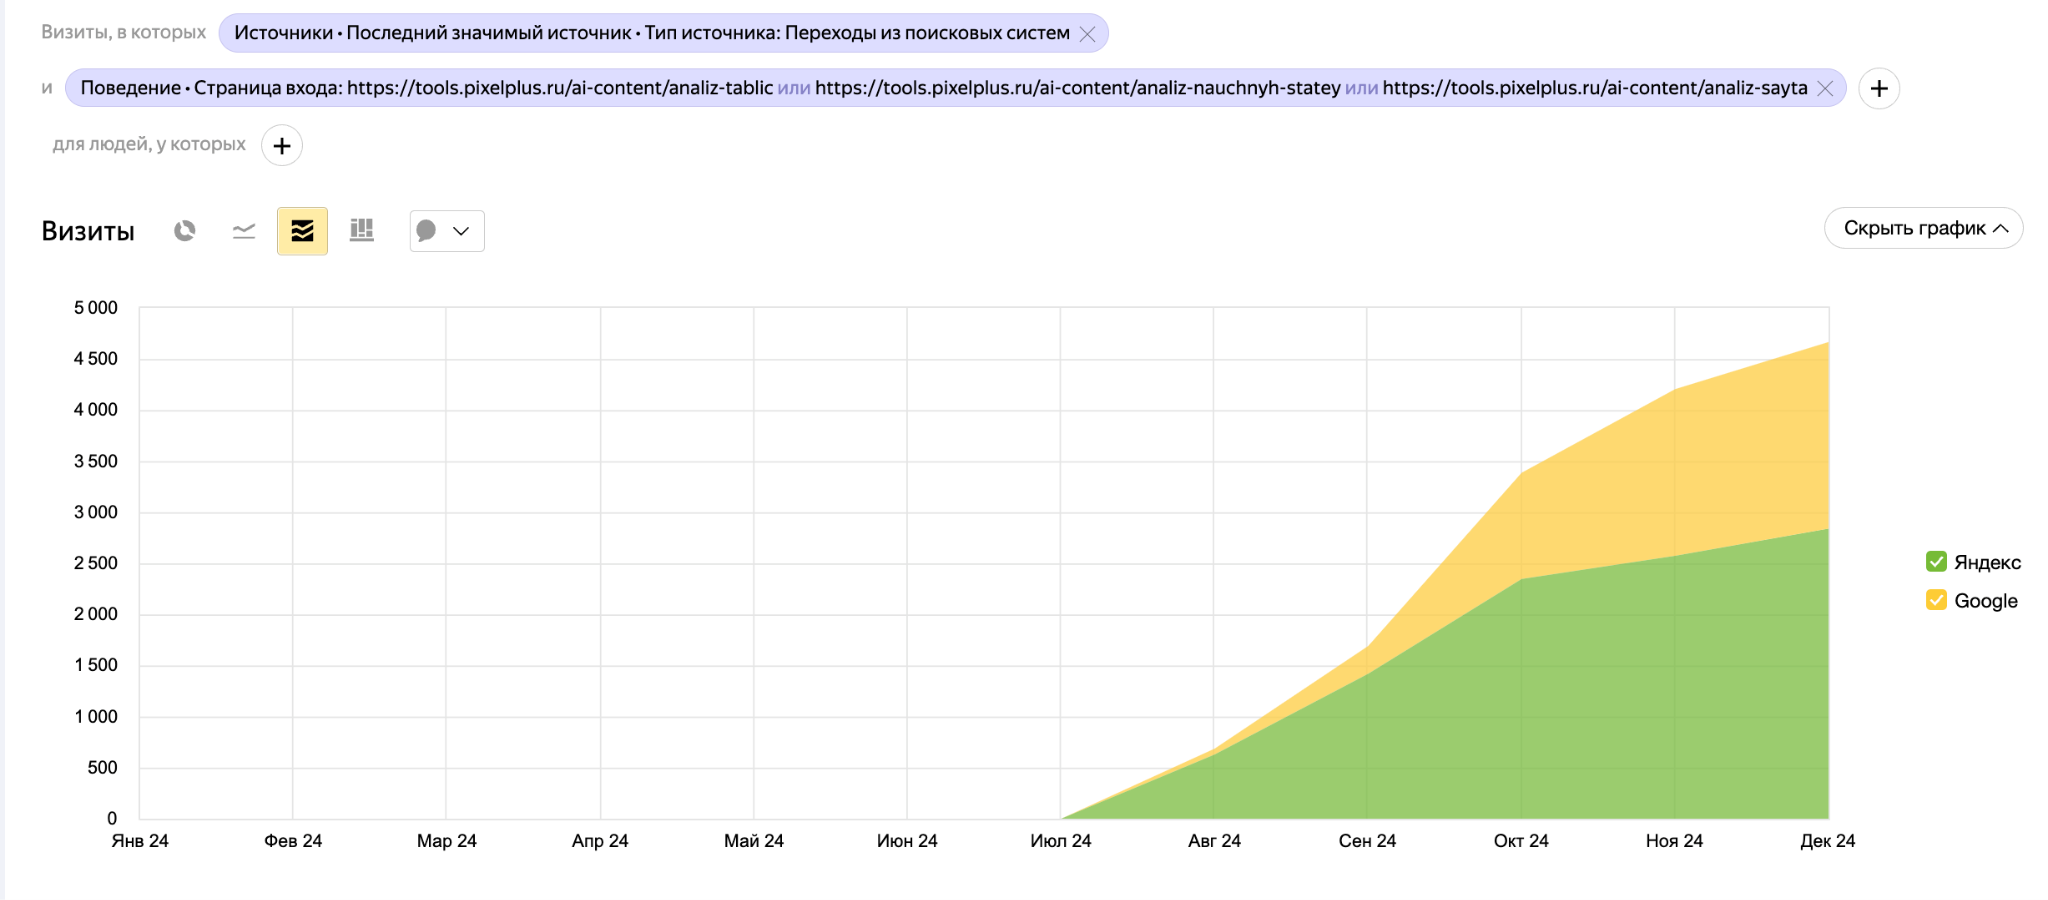Click the Июл 24 axis label
2048x900 pixels.
click(1060, 841)
